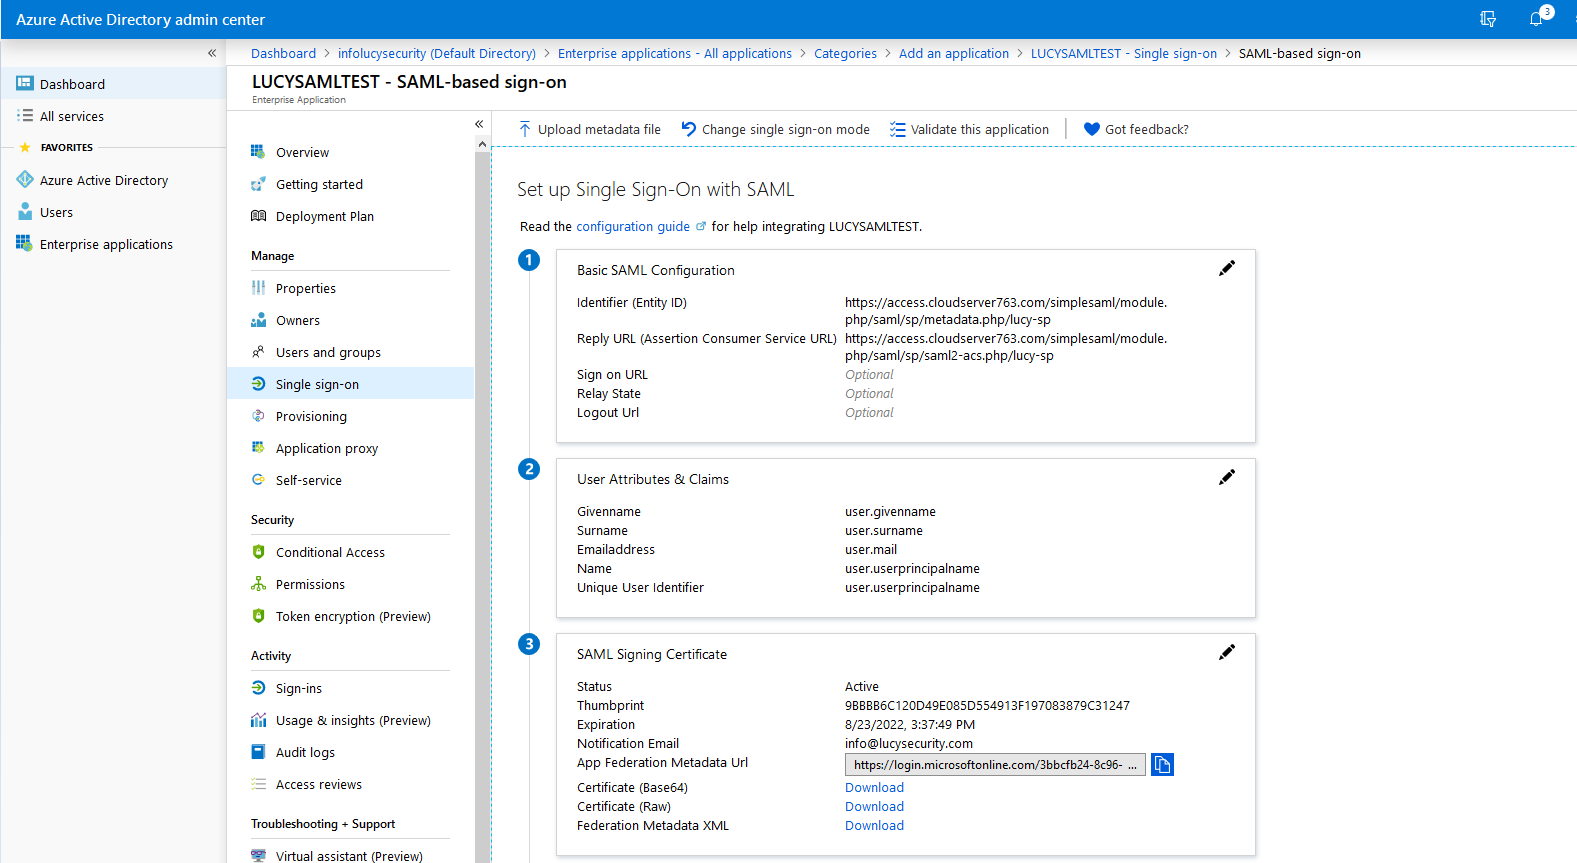Click the Thumbprint value text
Viewport: 1577px width, 863px height.
tap(987, 706)
